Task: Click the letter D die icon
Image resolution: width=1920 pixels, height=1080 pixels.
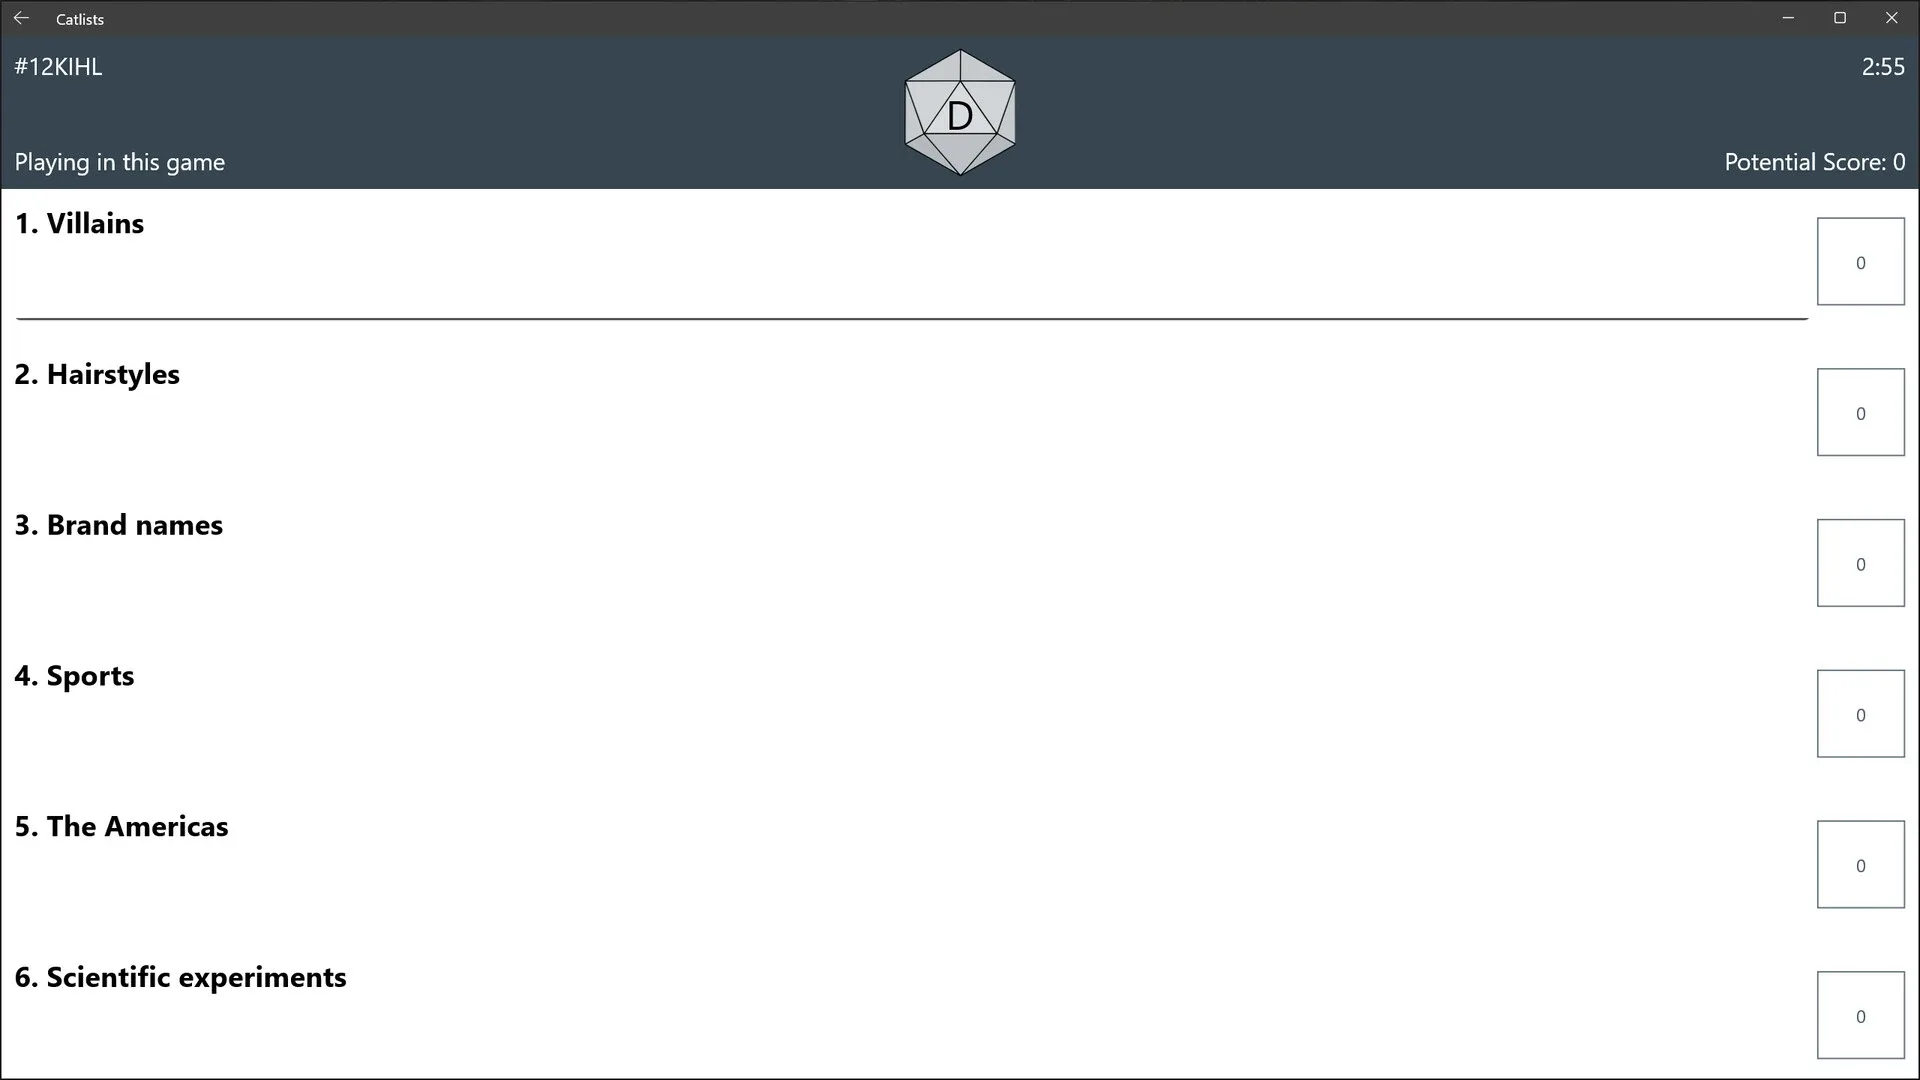Action: click(x=960, y=112)
